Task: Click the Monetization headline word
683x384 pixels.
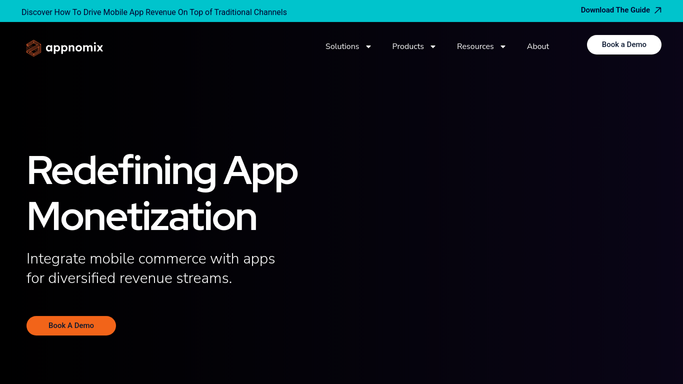Action: coord(142,217)
